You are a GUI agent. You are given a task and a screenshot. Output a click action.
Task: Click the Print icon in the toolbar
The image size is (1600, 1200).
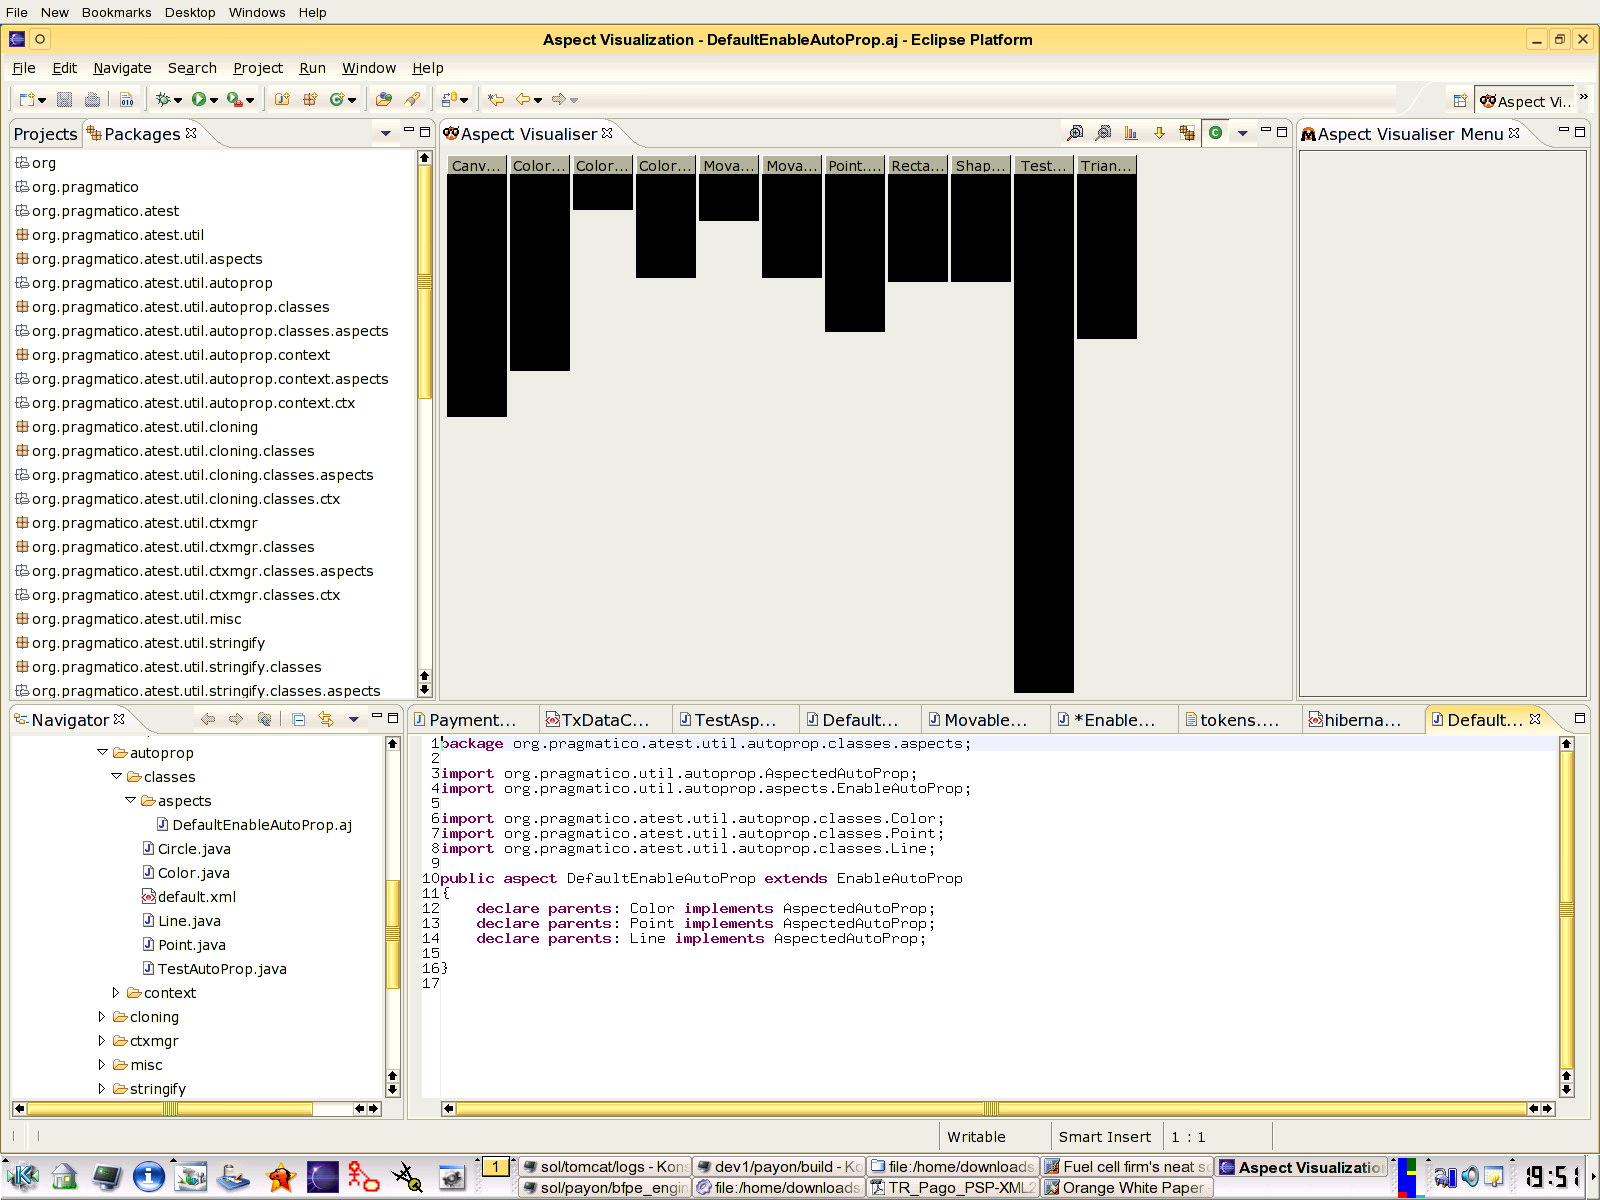[x=93, y=99]
